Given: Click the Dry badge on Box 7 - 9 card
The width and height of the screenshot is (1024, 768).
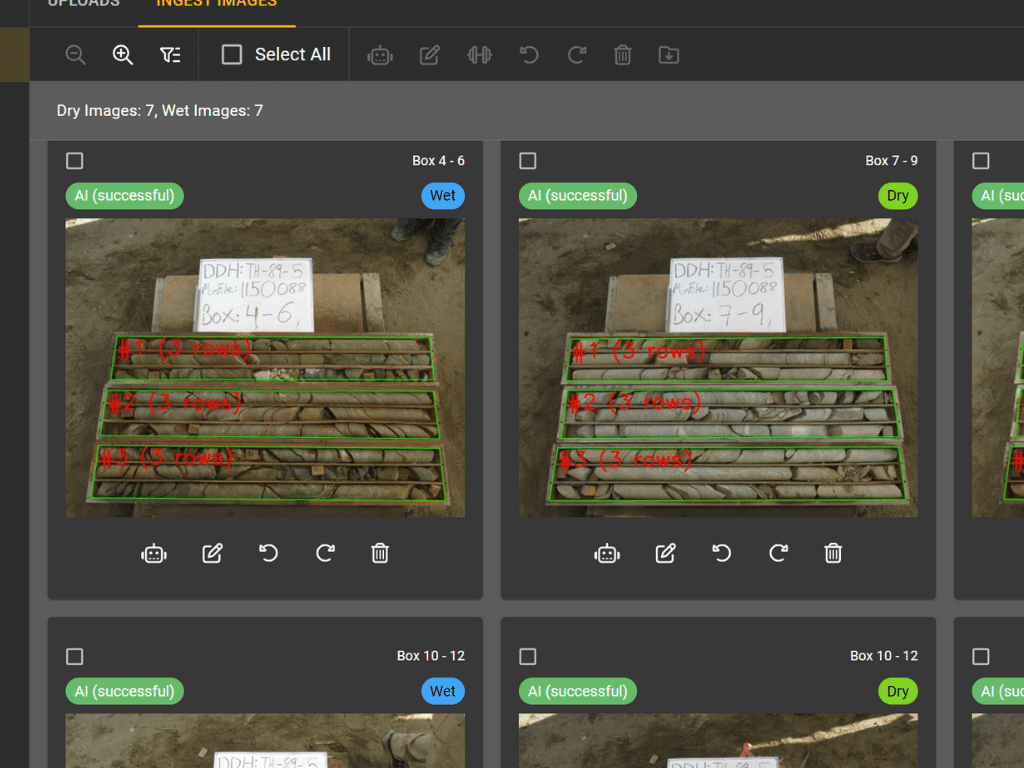Looking at the screenshot, I should click(898, 196).
